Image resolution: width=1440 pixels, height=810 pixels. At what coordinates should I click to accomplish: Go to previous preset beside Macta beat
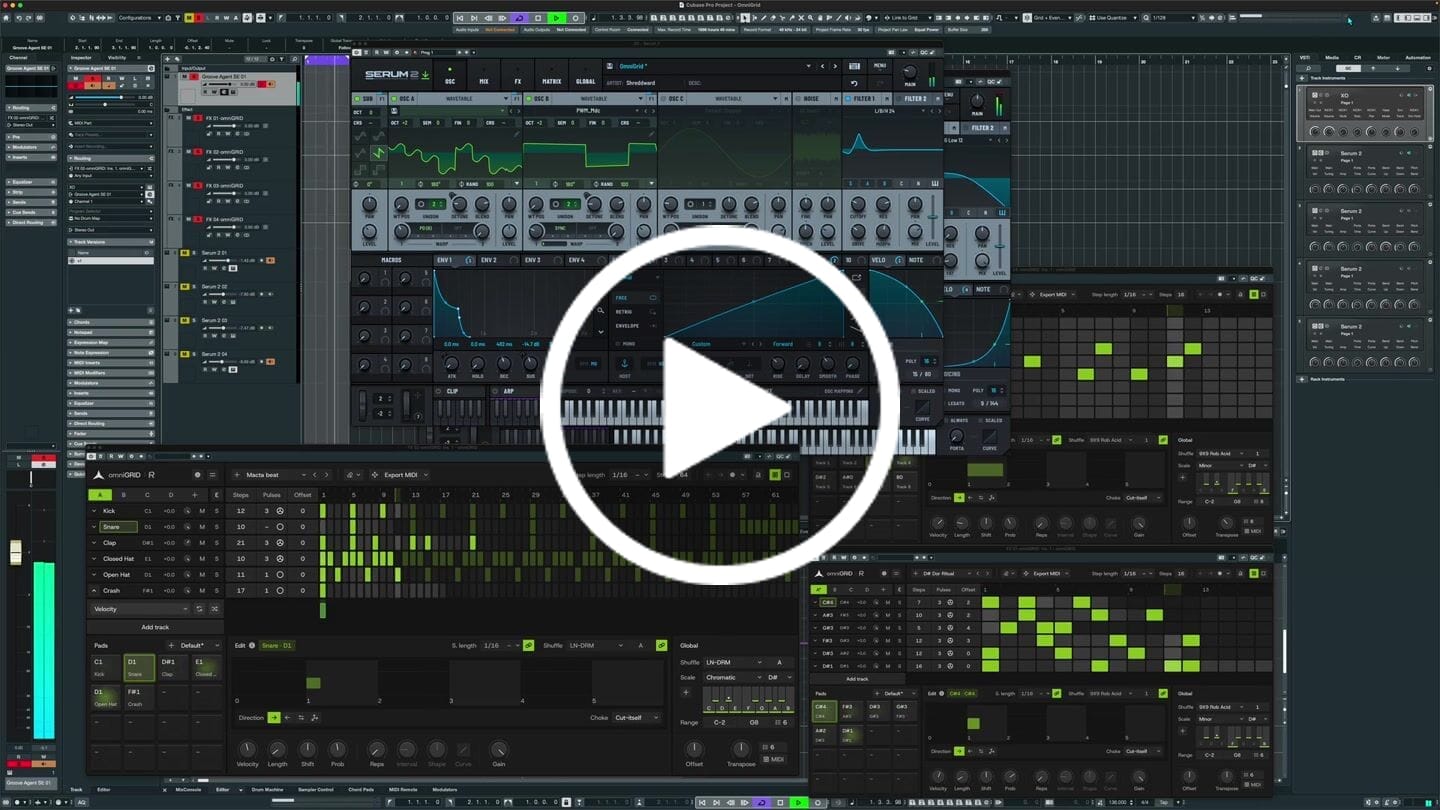click(314, 475)
